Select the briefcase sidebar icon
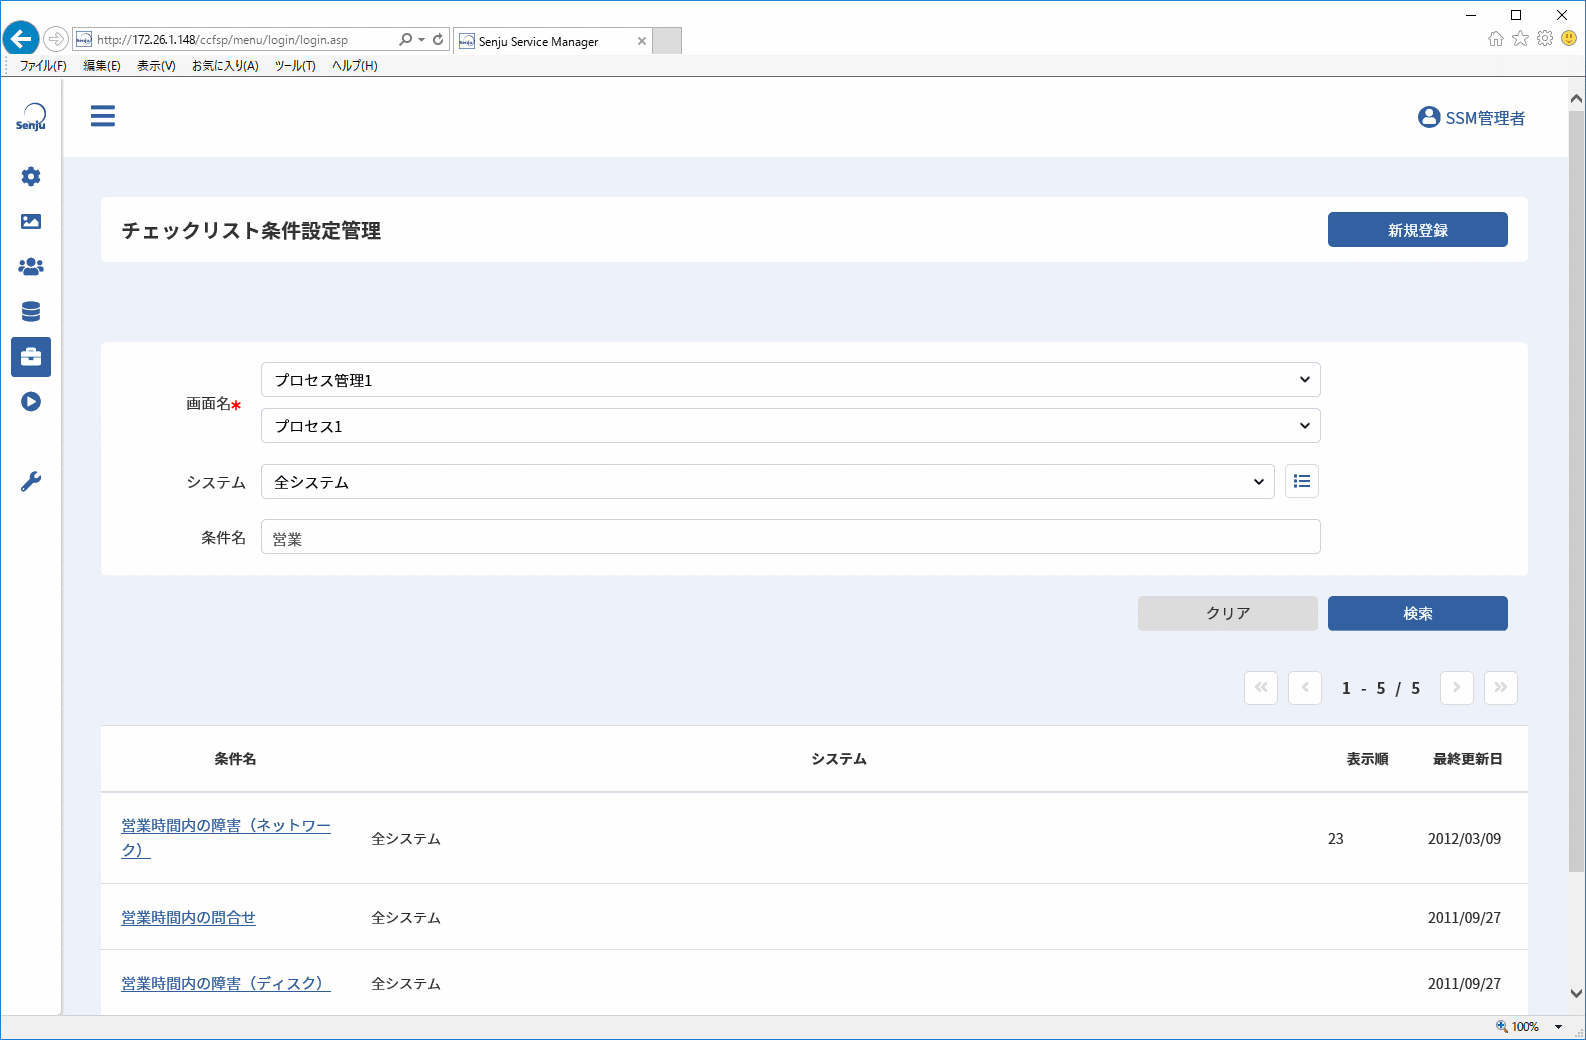This screenshot has height=1040, width=1586. click(x=31, y=357)
